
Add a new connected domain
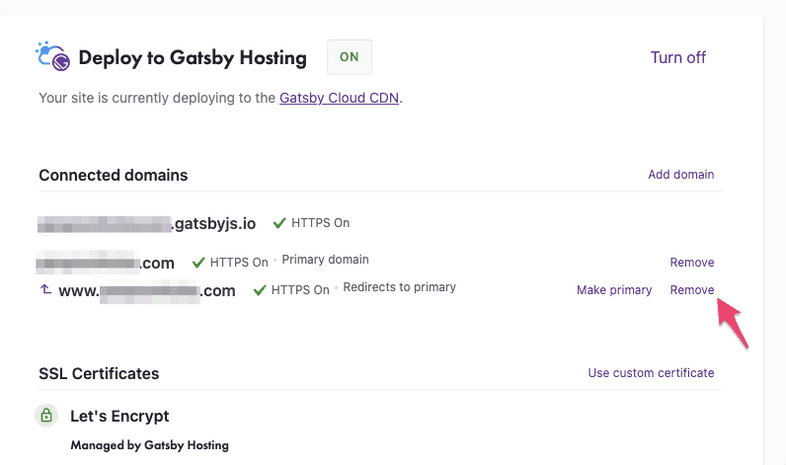(x=681, y=174)
